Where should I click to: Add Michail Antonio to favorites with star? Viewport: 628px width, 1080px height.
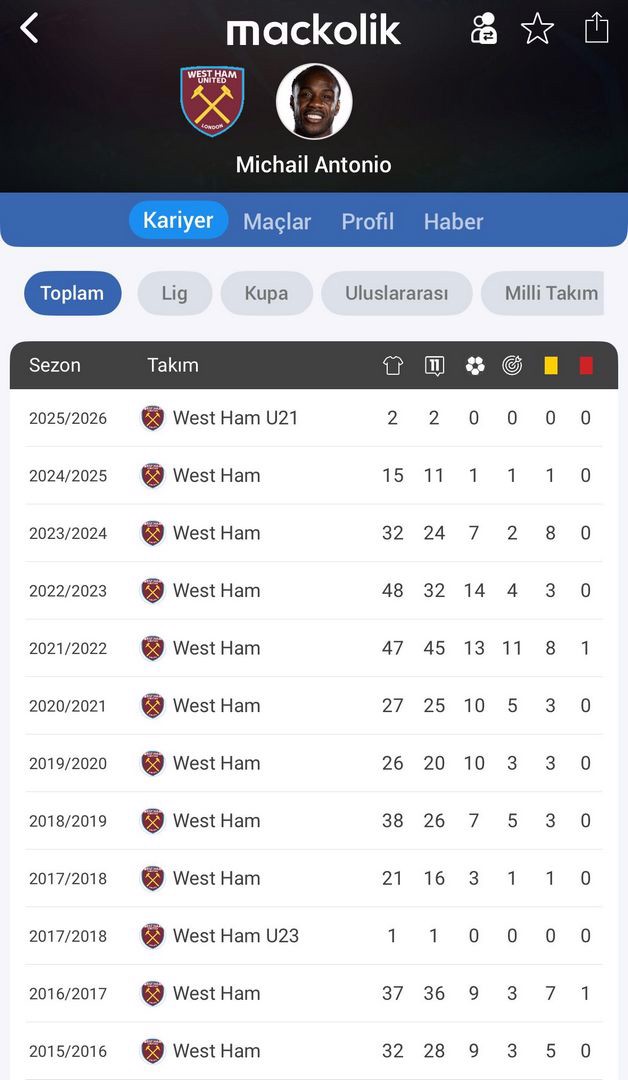(537, 28)
